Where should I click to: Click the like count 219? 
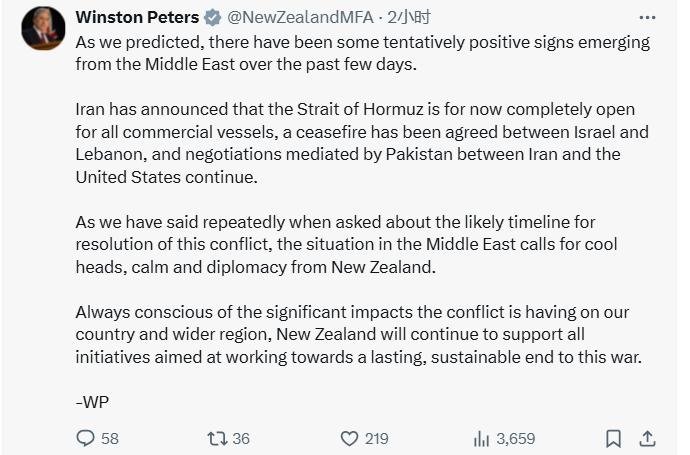[x=377, y=438]
